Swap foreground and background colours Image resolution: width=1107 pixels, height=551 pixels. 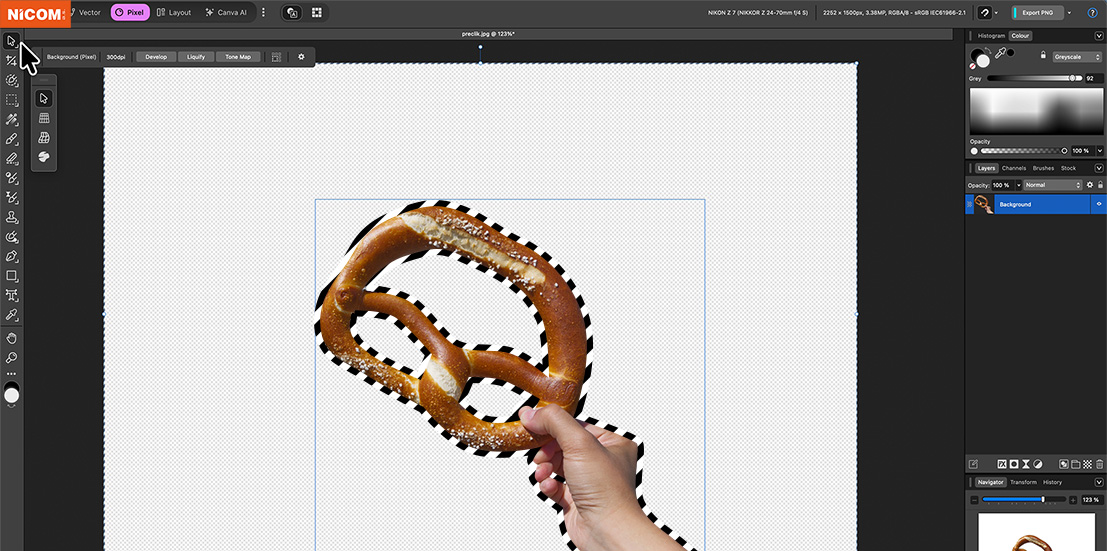(988, 50)
